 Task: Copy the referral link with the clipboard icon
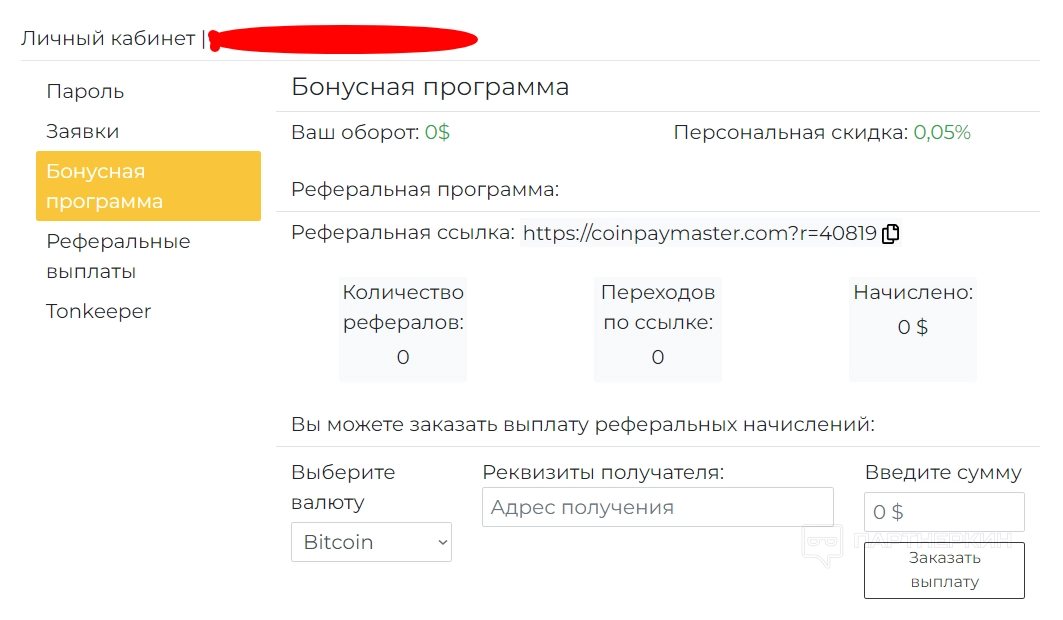(891, 234)
